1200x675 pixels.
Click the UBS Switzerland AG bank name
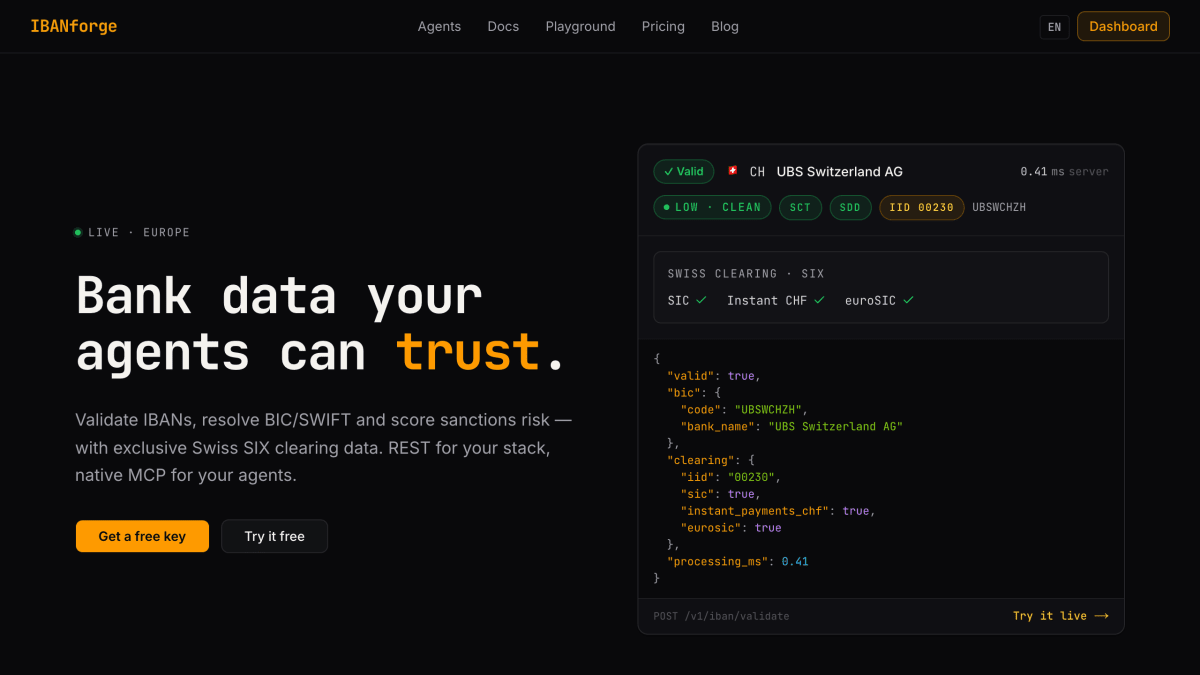840,171
